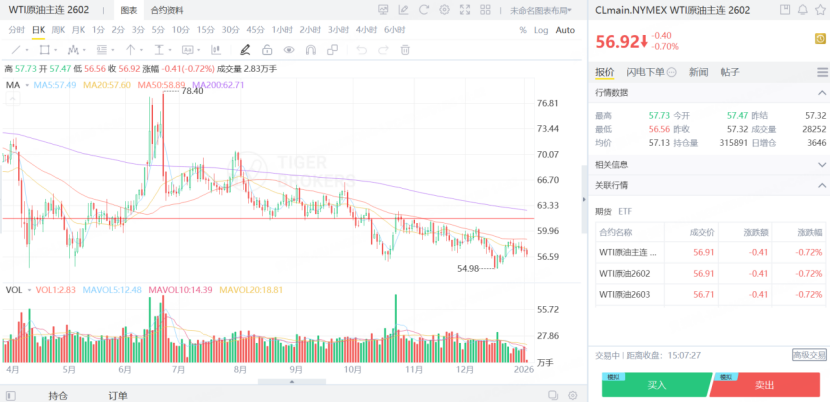Collapse right panel with side arrow handle
Image resolution: width=830 pixels, height=402 pixels.
point(584,199)
